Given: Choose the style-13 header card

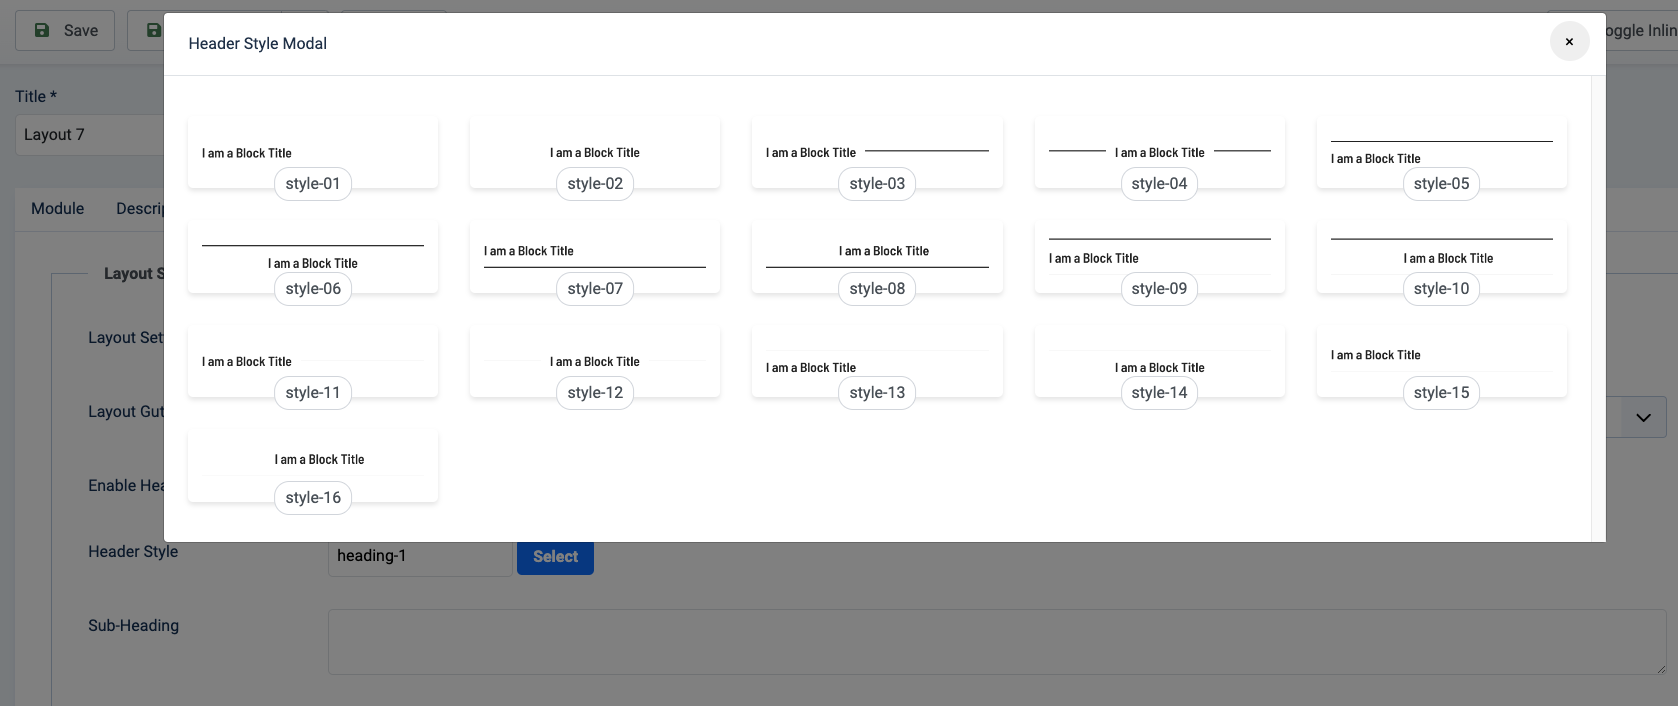Looking at the screenshot, I should pyautogui.click(x=876, y=362).
